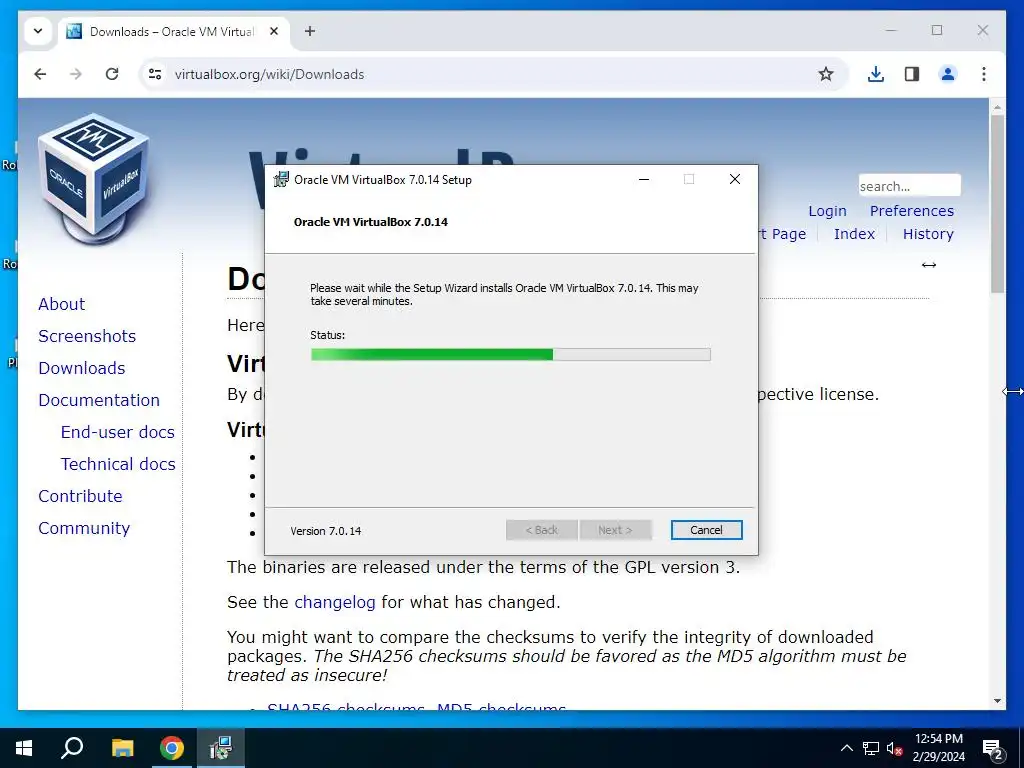Select the VirtualBox installer taskbar icon

point(221,748)
